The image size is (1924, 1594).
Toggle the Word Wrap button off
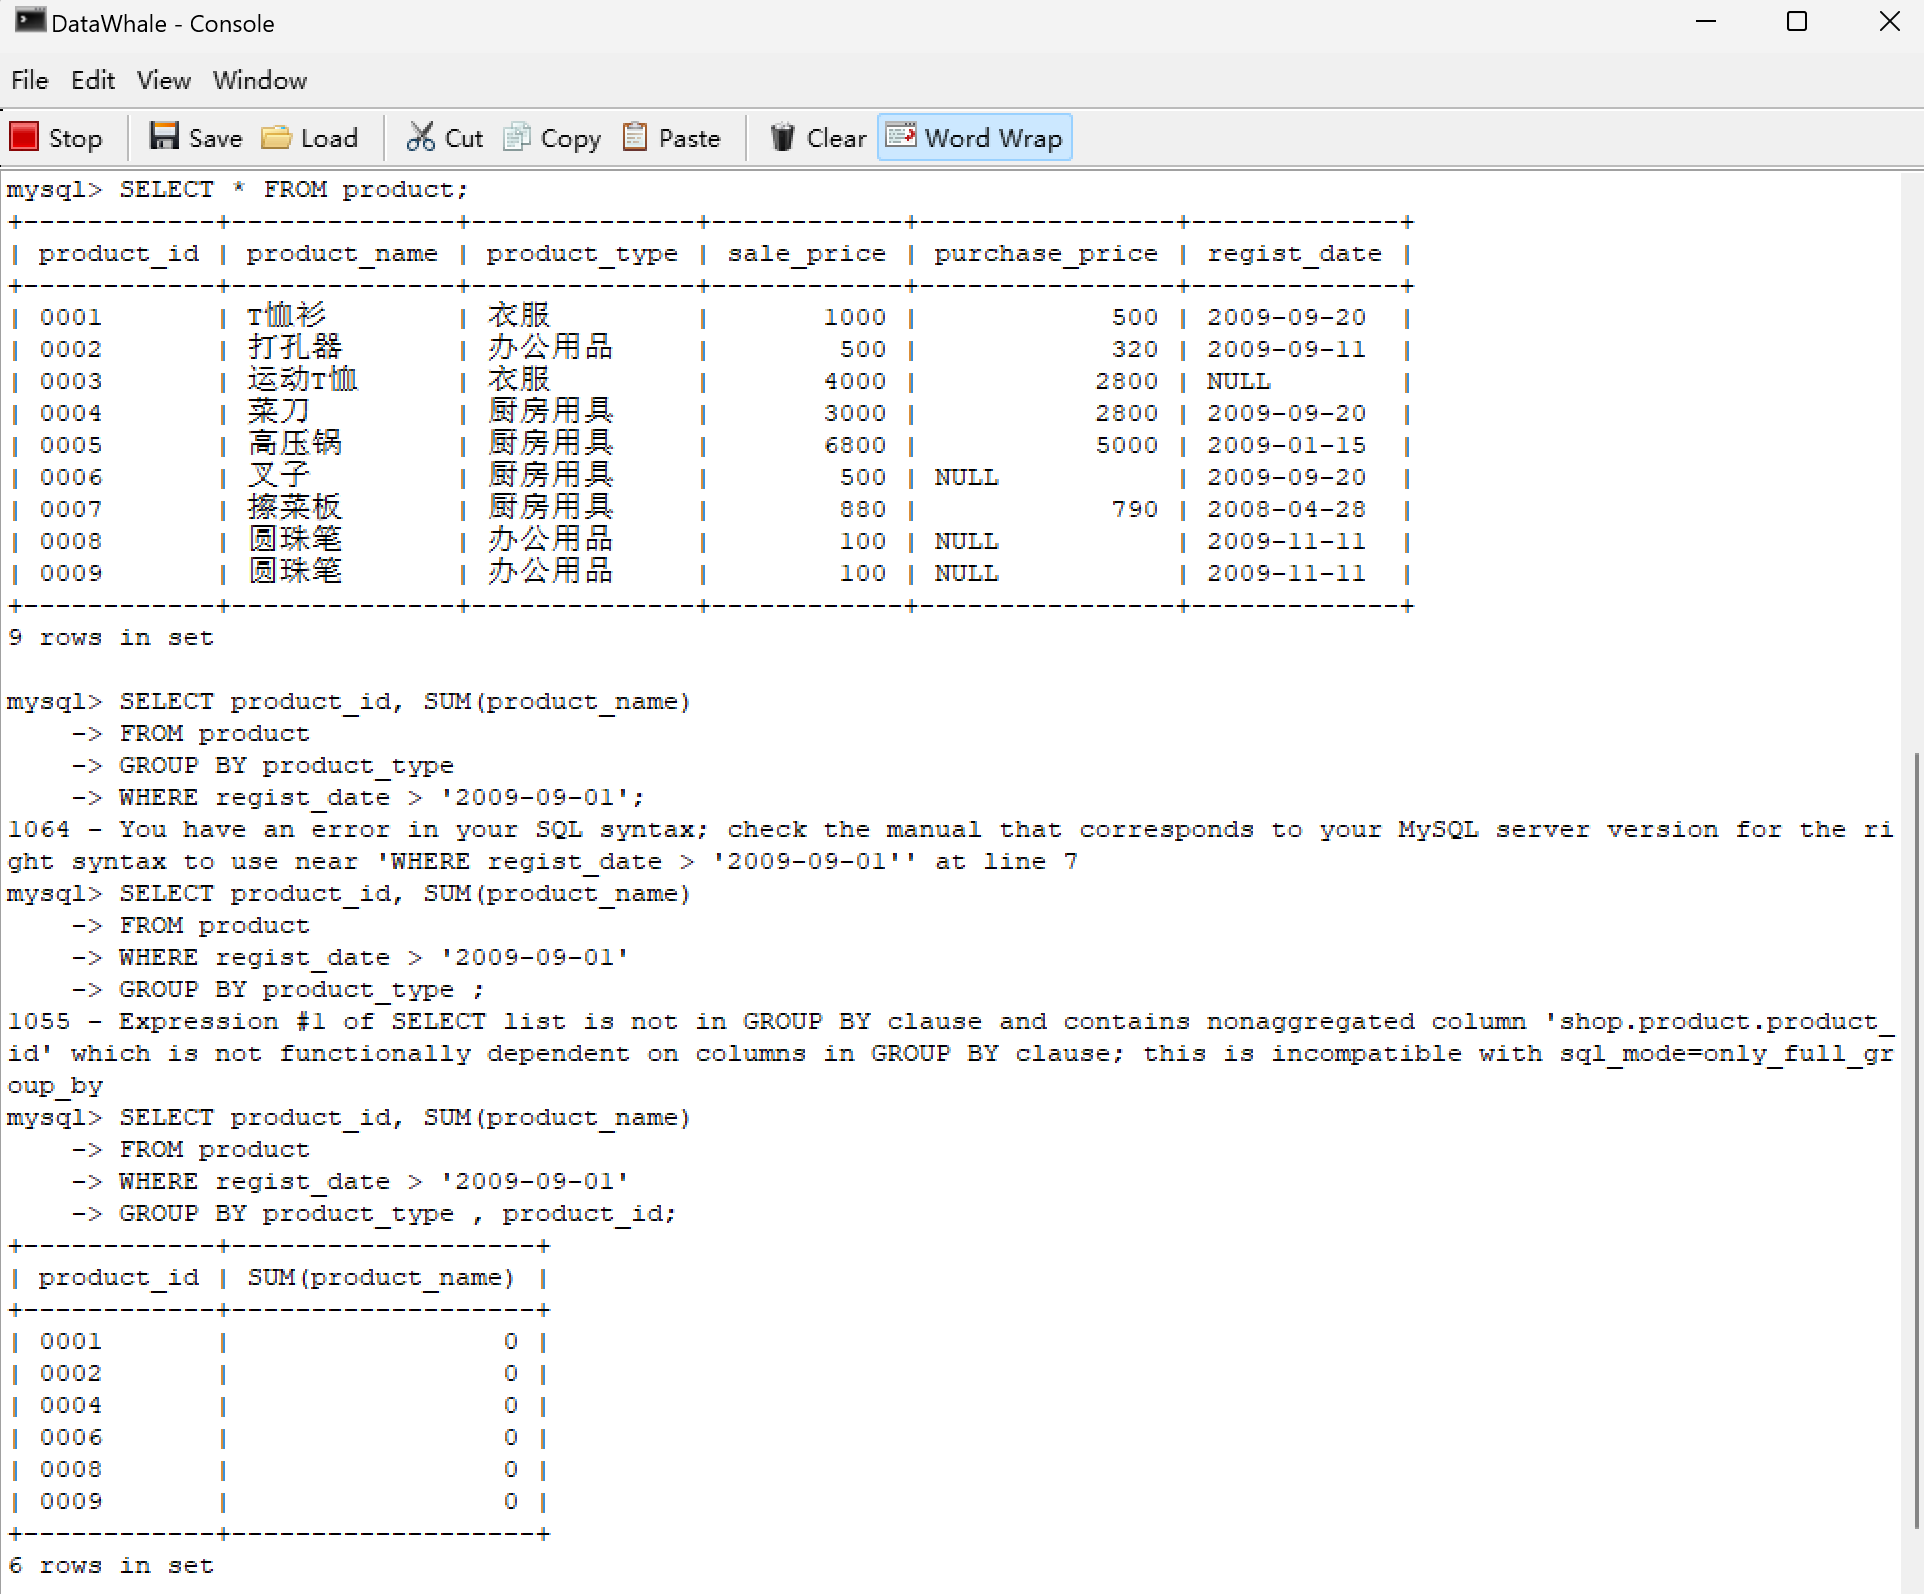975,138
